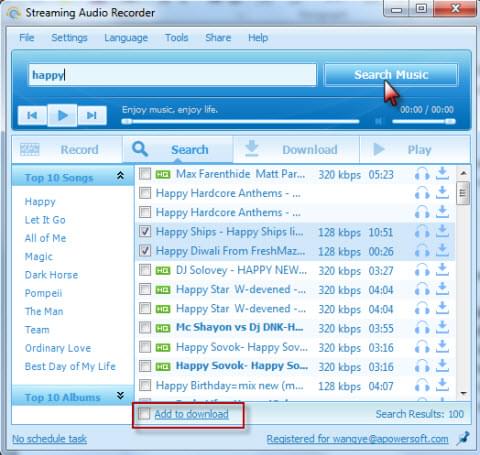Open the Language menu
Screen dimensions: 480x455
(126, 38)
